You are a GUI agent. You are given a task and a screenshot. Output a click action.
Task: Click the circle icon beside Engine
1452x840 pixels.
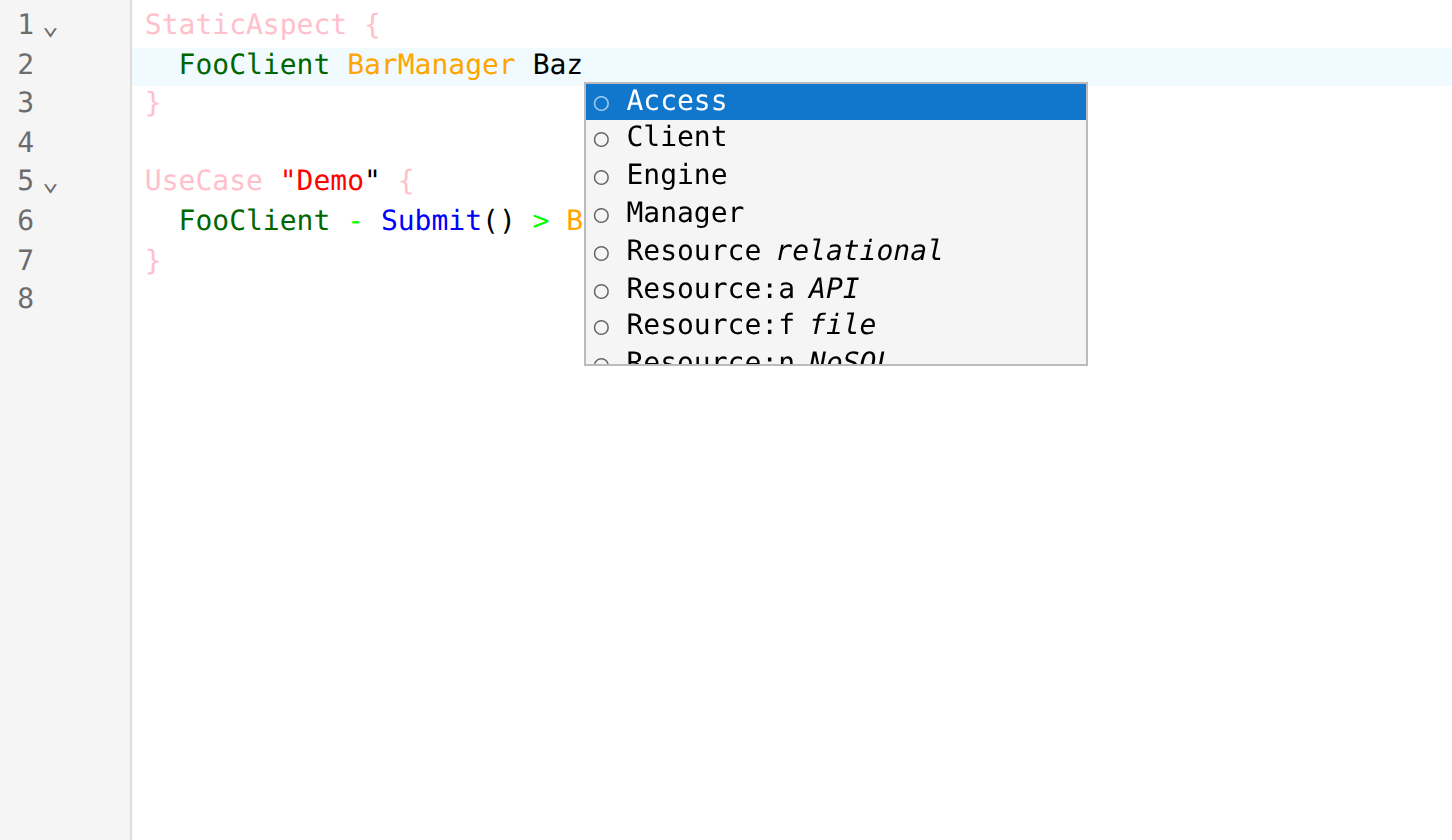[601, 178]
